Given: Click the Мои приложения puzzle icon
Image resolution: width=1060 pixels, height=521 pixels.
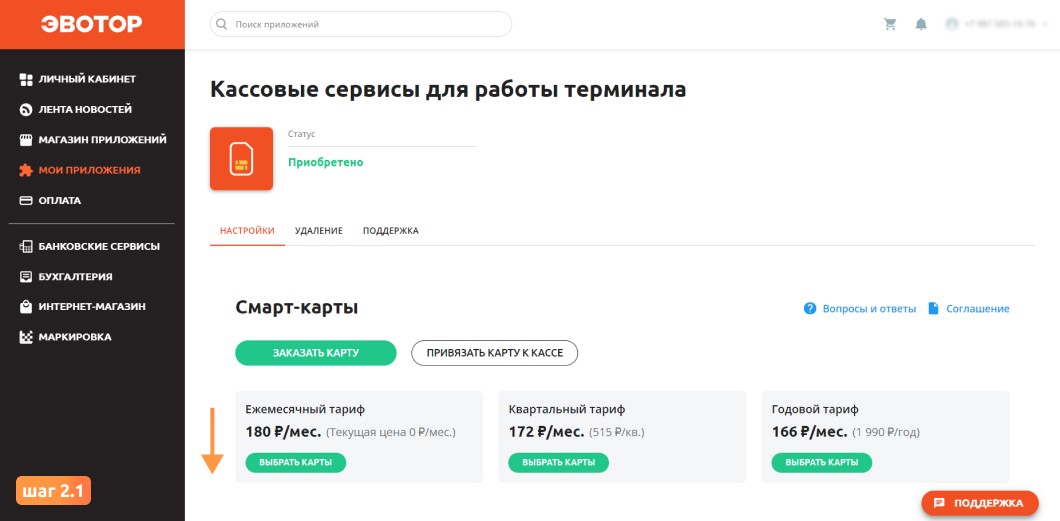Looking at the screenshot, I should tap(26, 170).
